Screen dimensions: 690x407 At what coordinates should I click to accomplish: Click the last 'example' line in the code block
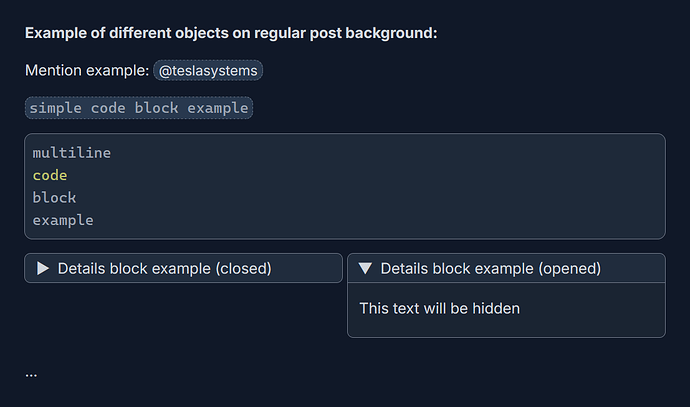62,219
